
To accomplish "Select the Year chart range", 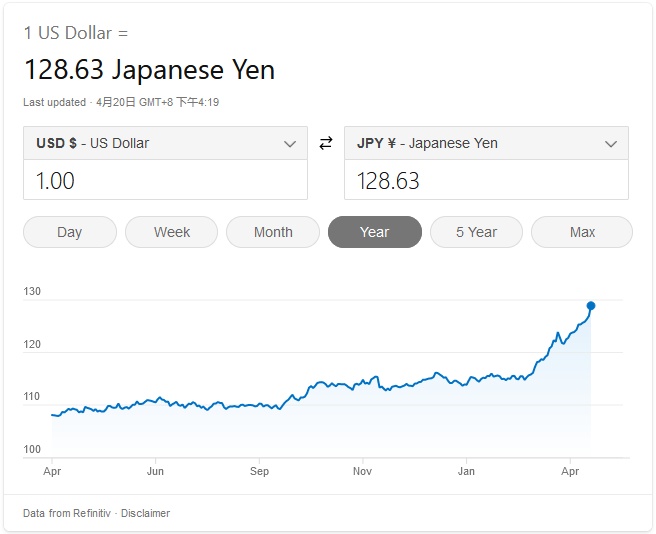I will coord(374,232).
